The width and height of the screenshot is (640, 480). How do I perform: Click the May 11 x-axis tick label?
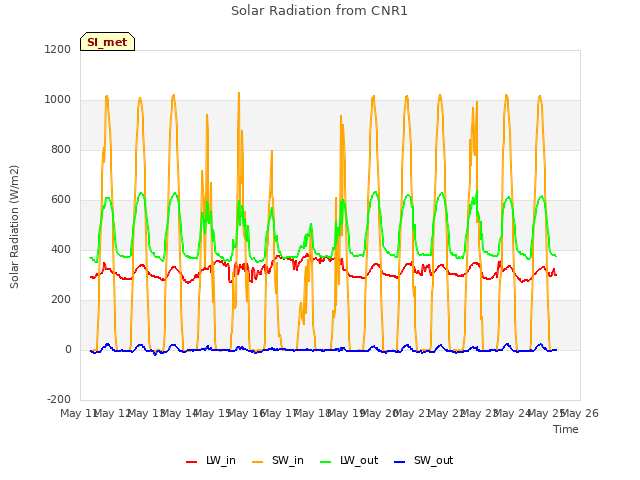tap(79, 413)
